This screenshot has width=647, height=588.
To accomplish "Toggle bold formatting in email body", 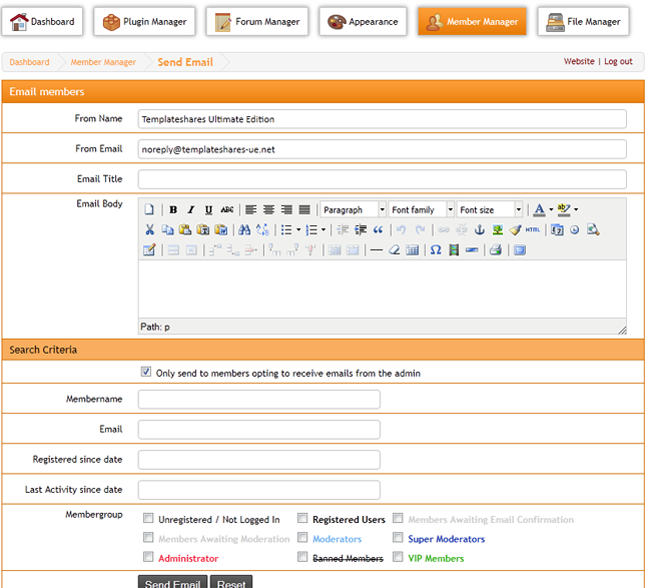I will [173, 210].
